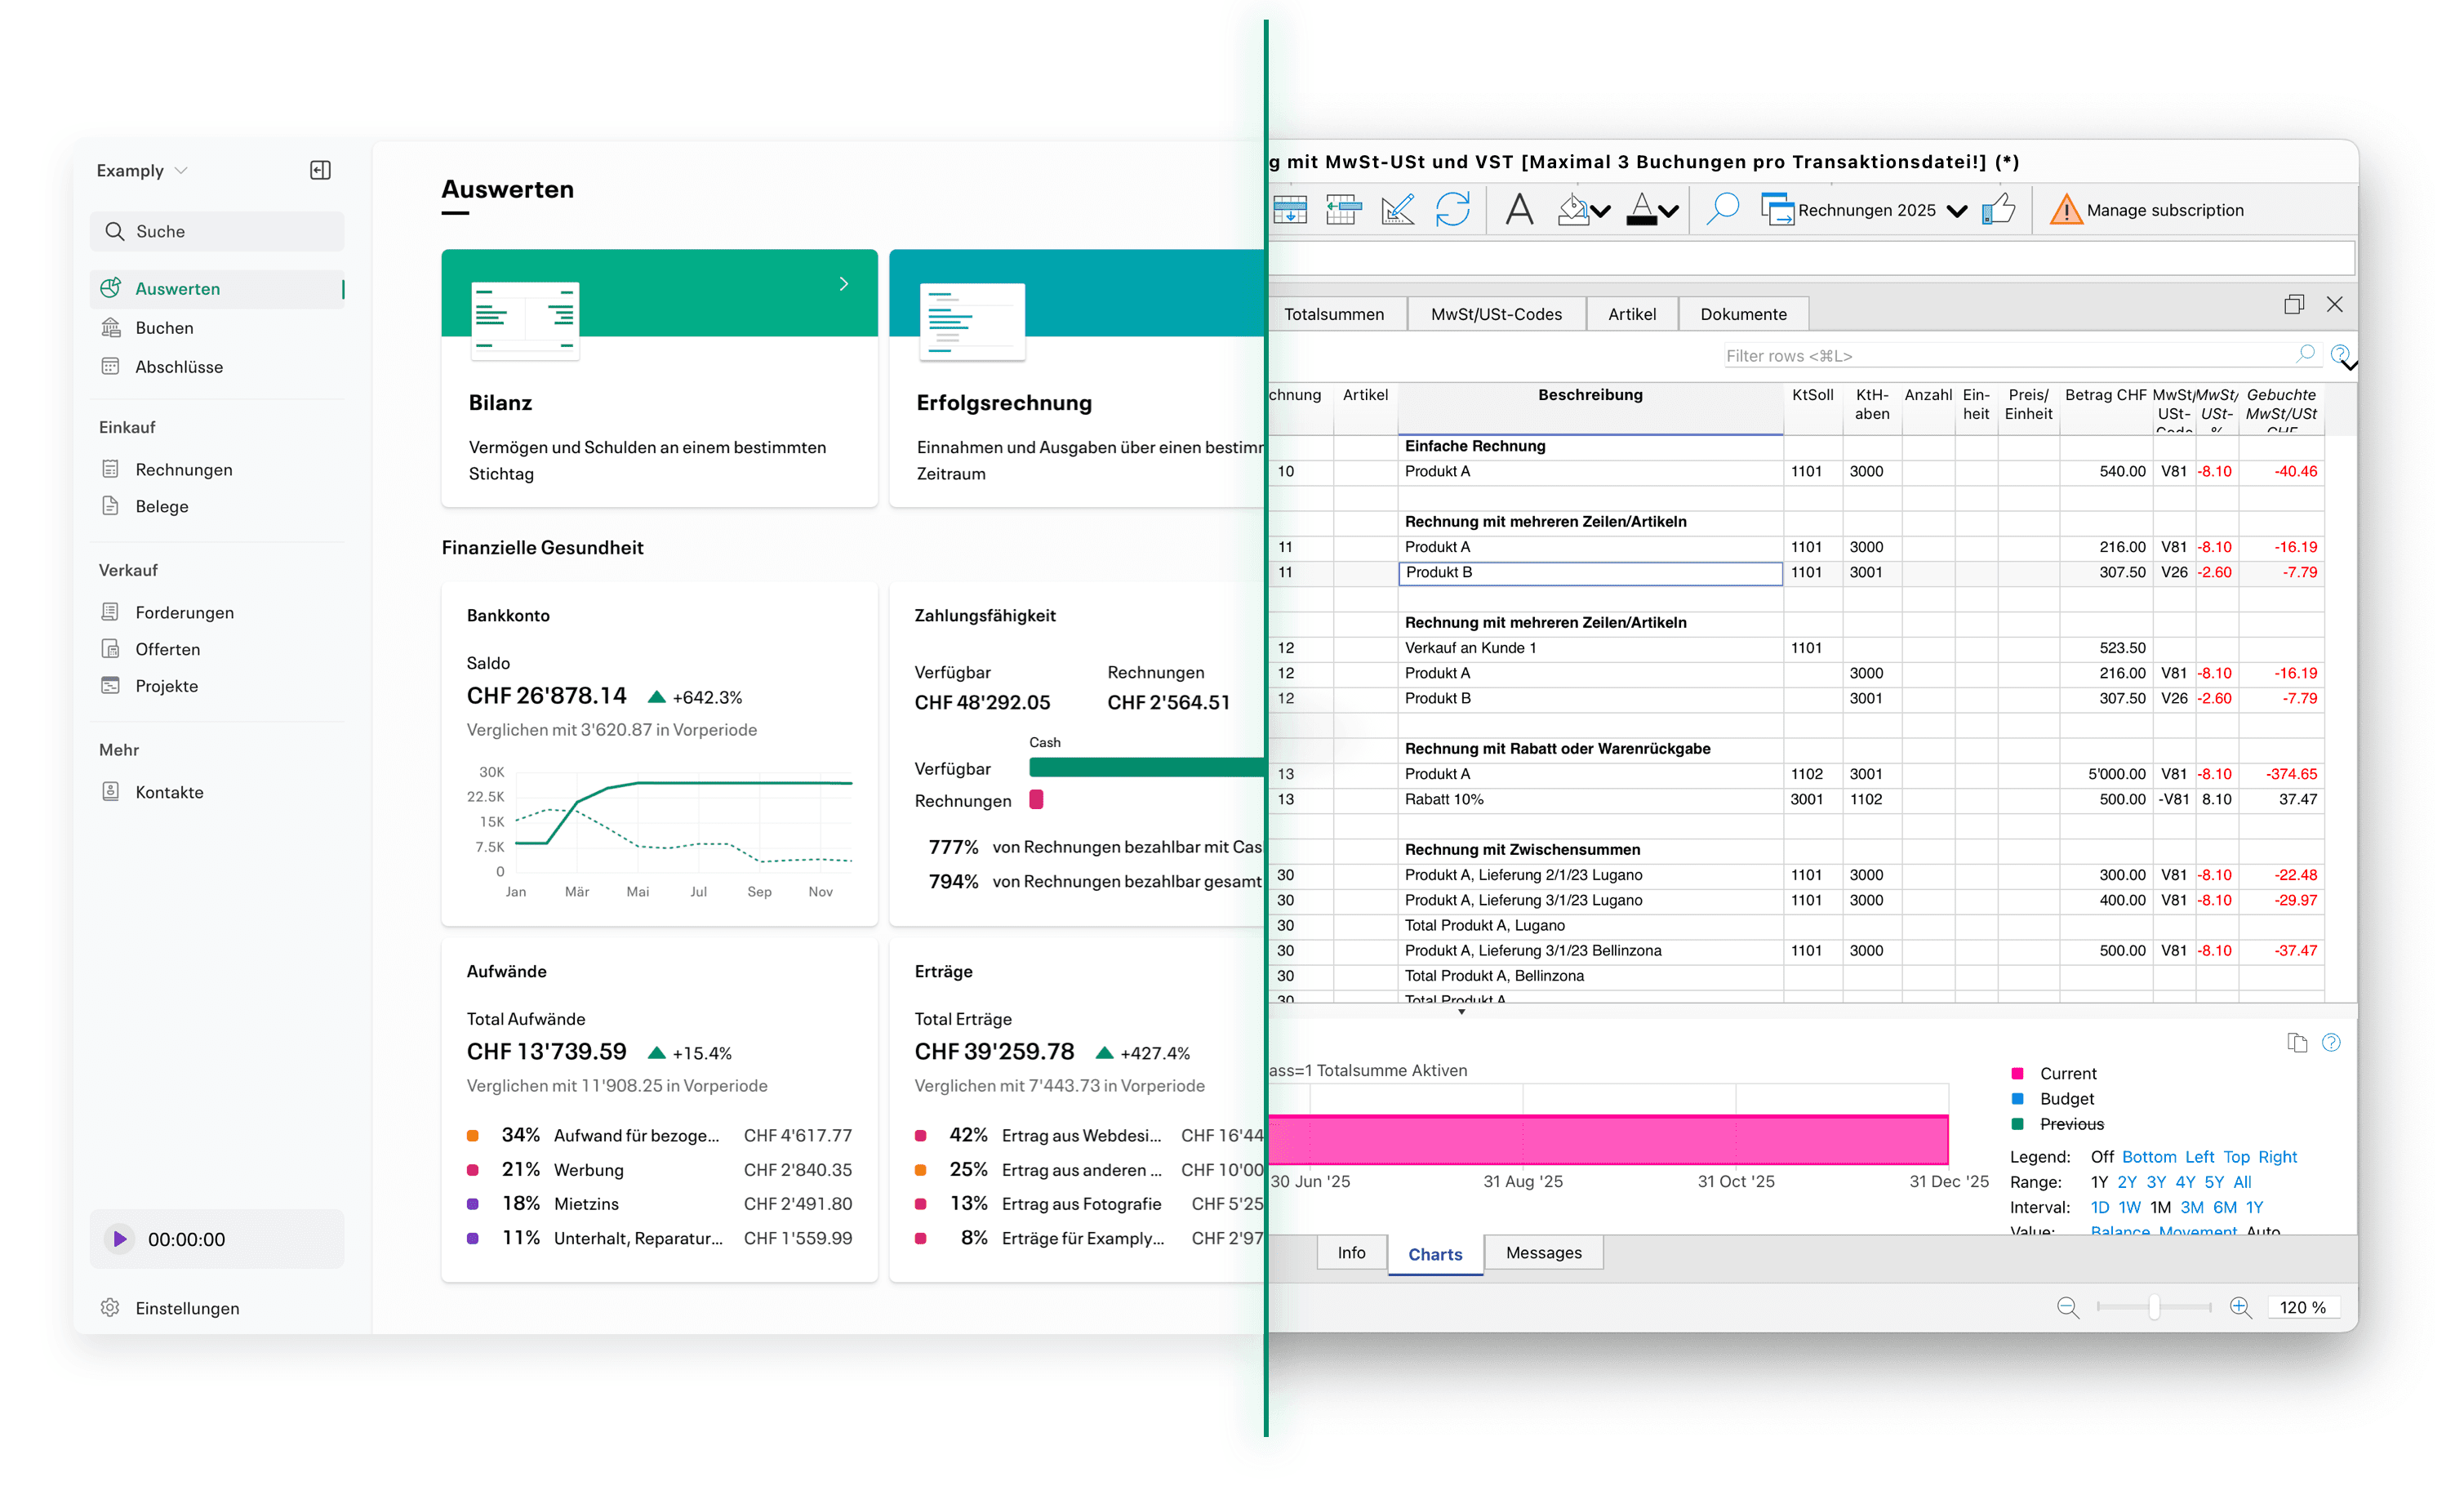Collapse the sidebar panel icon
Screen dimensions: 2464x1486
pos(320,170)
